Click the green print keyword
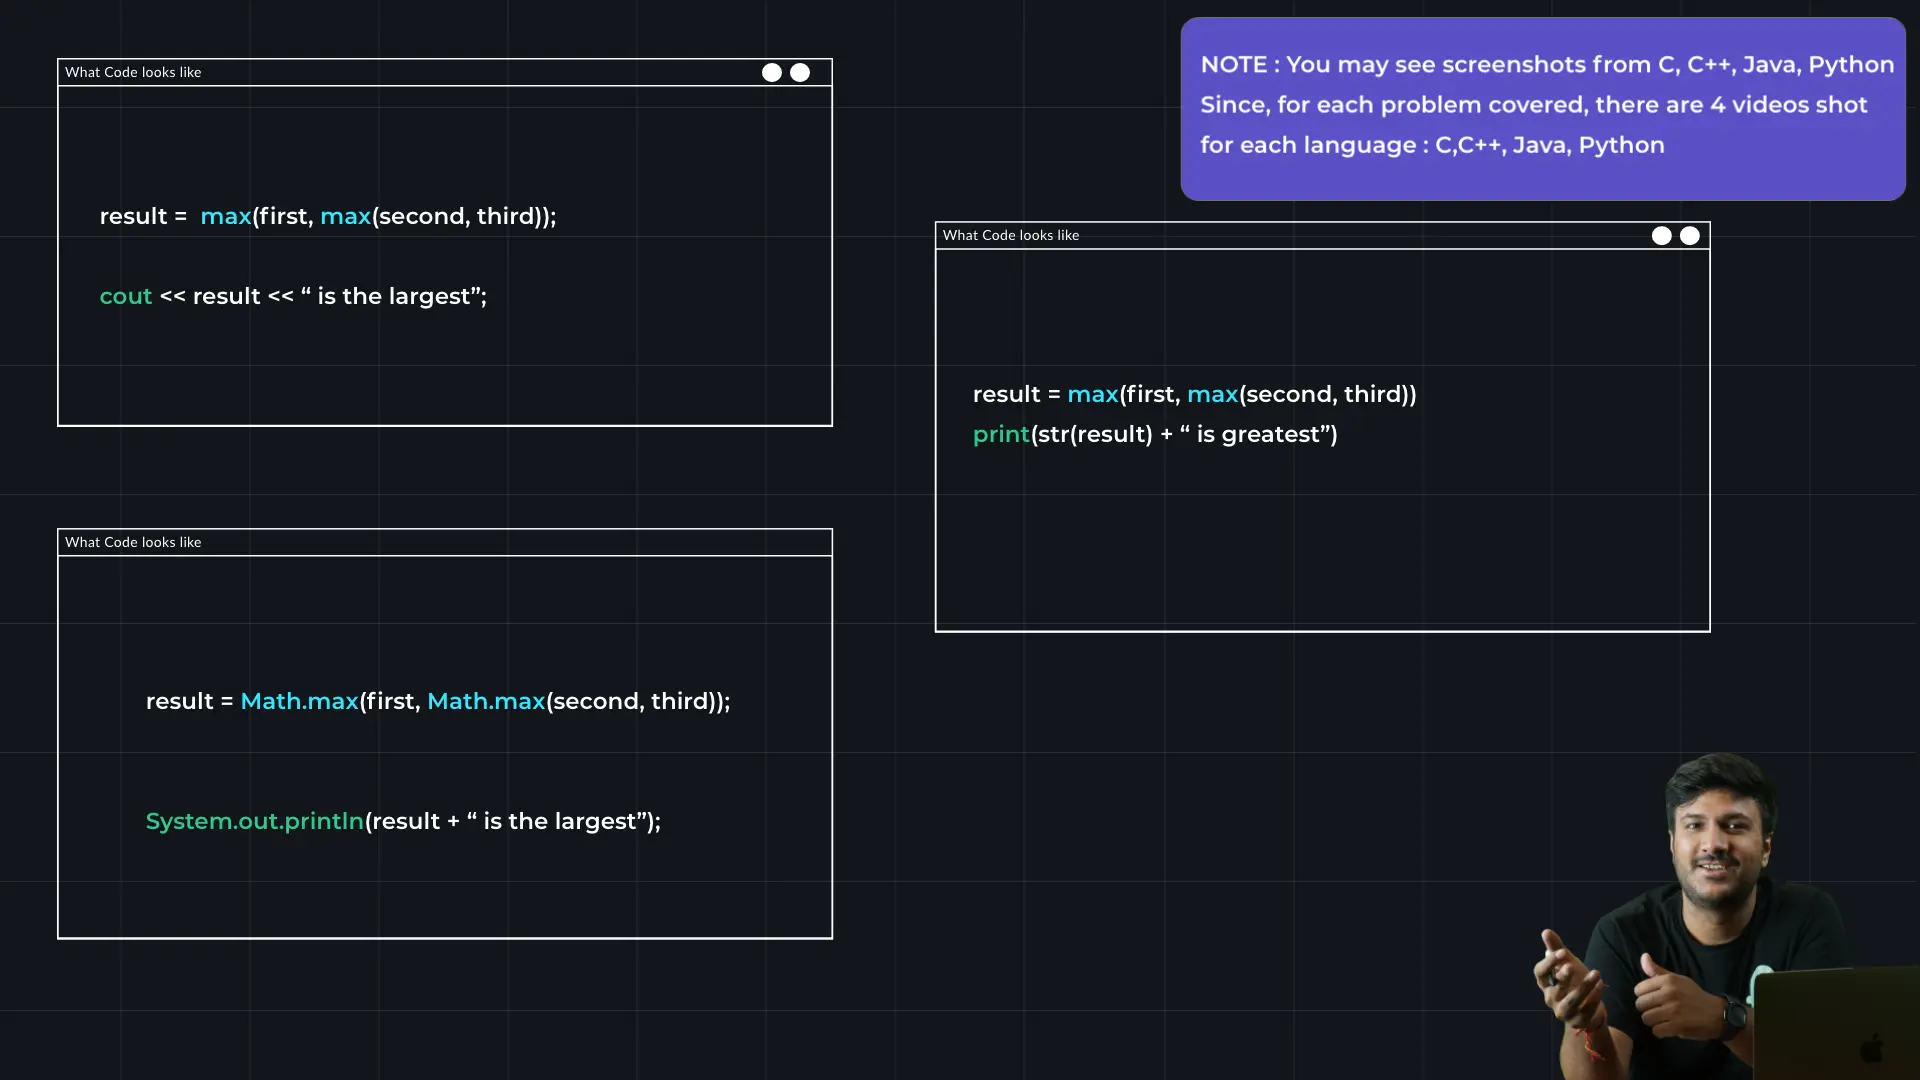Viewport: 1920px width, 1080px height. pos(1000,434)
